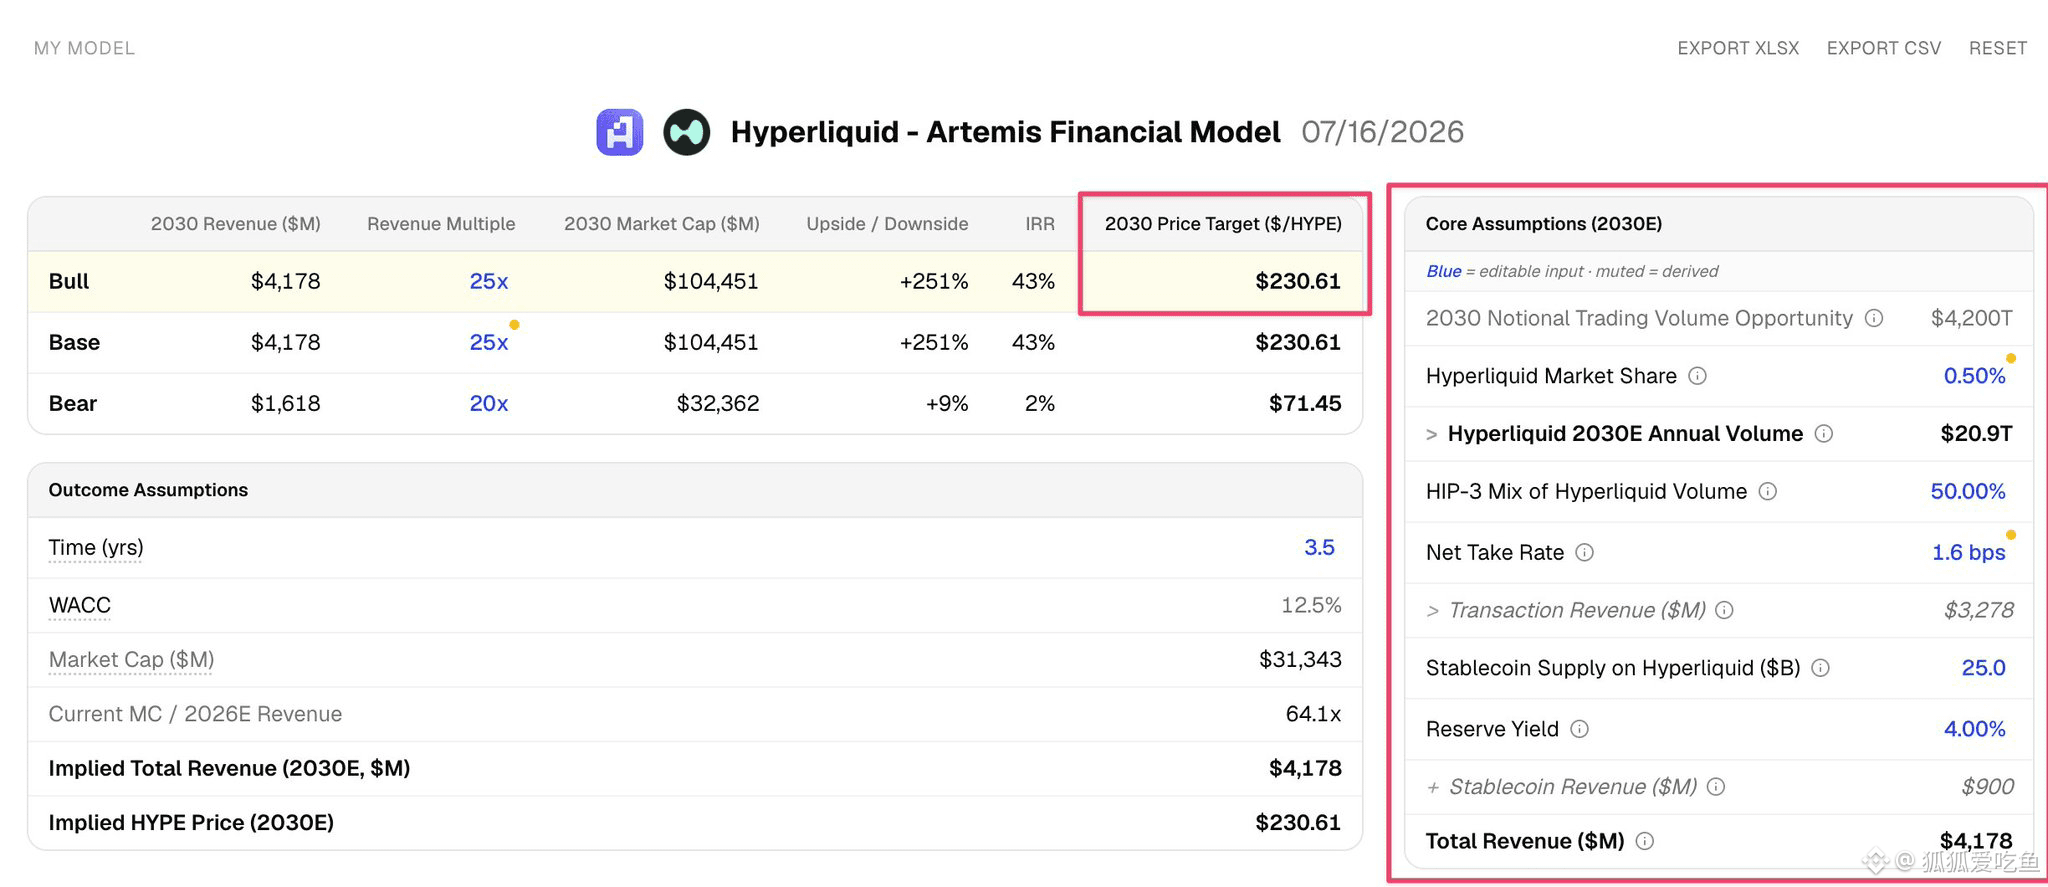Edit Reserve Yield value 4.00%

1974,729
